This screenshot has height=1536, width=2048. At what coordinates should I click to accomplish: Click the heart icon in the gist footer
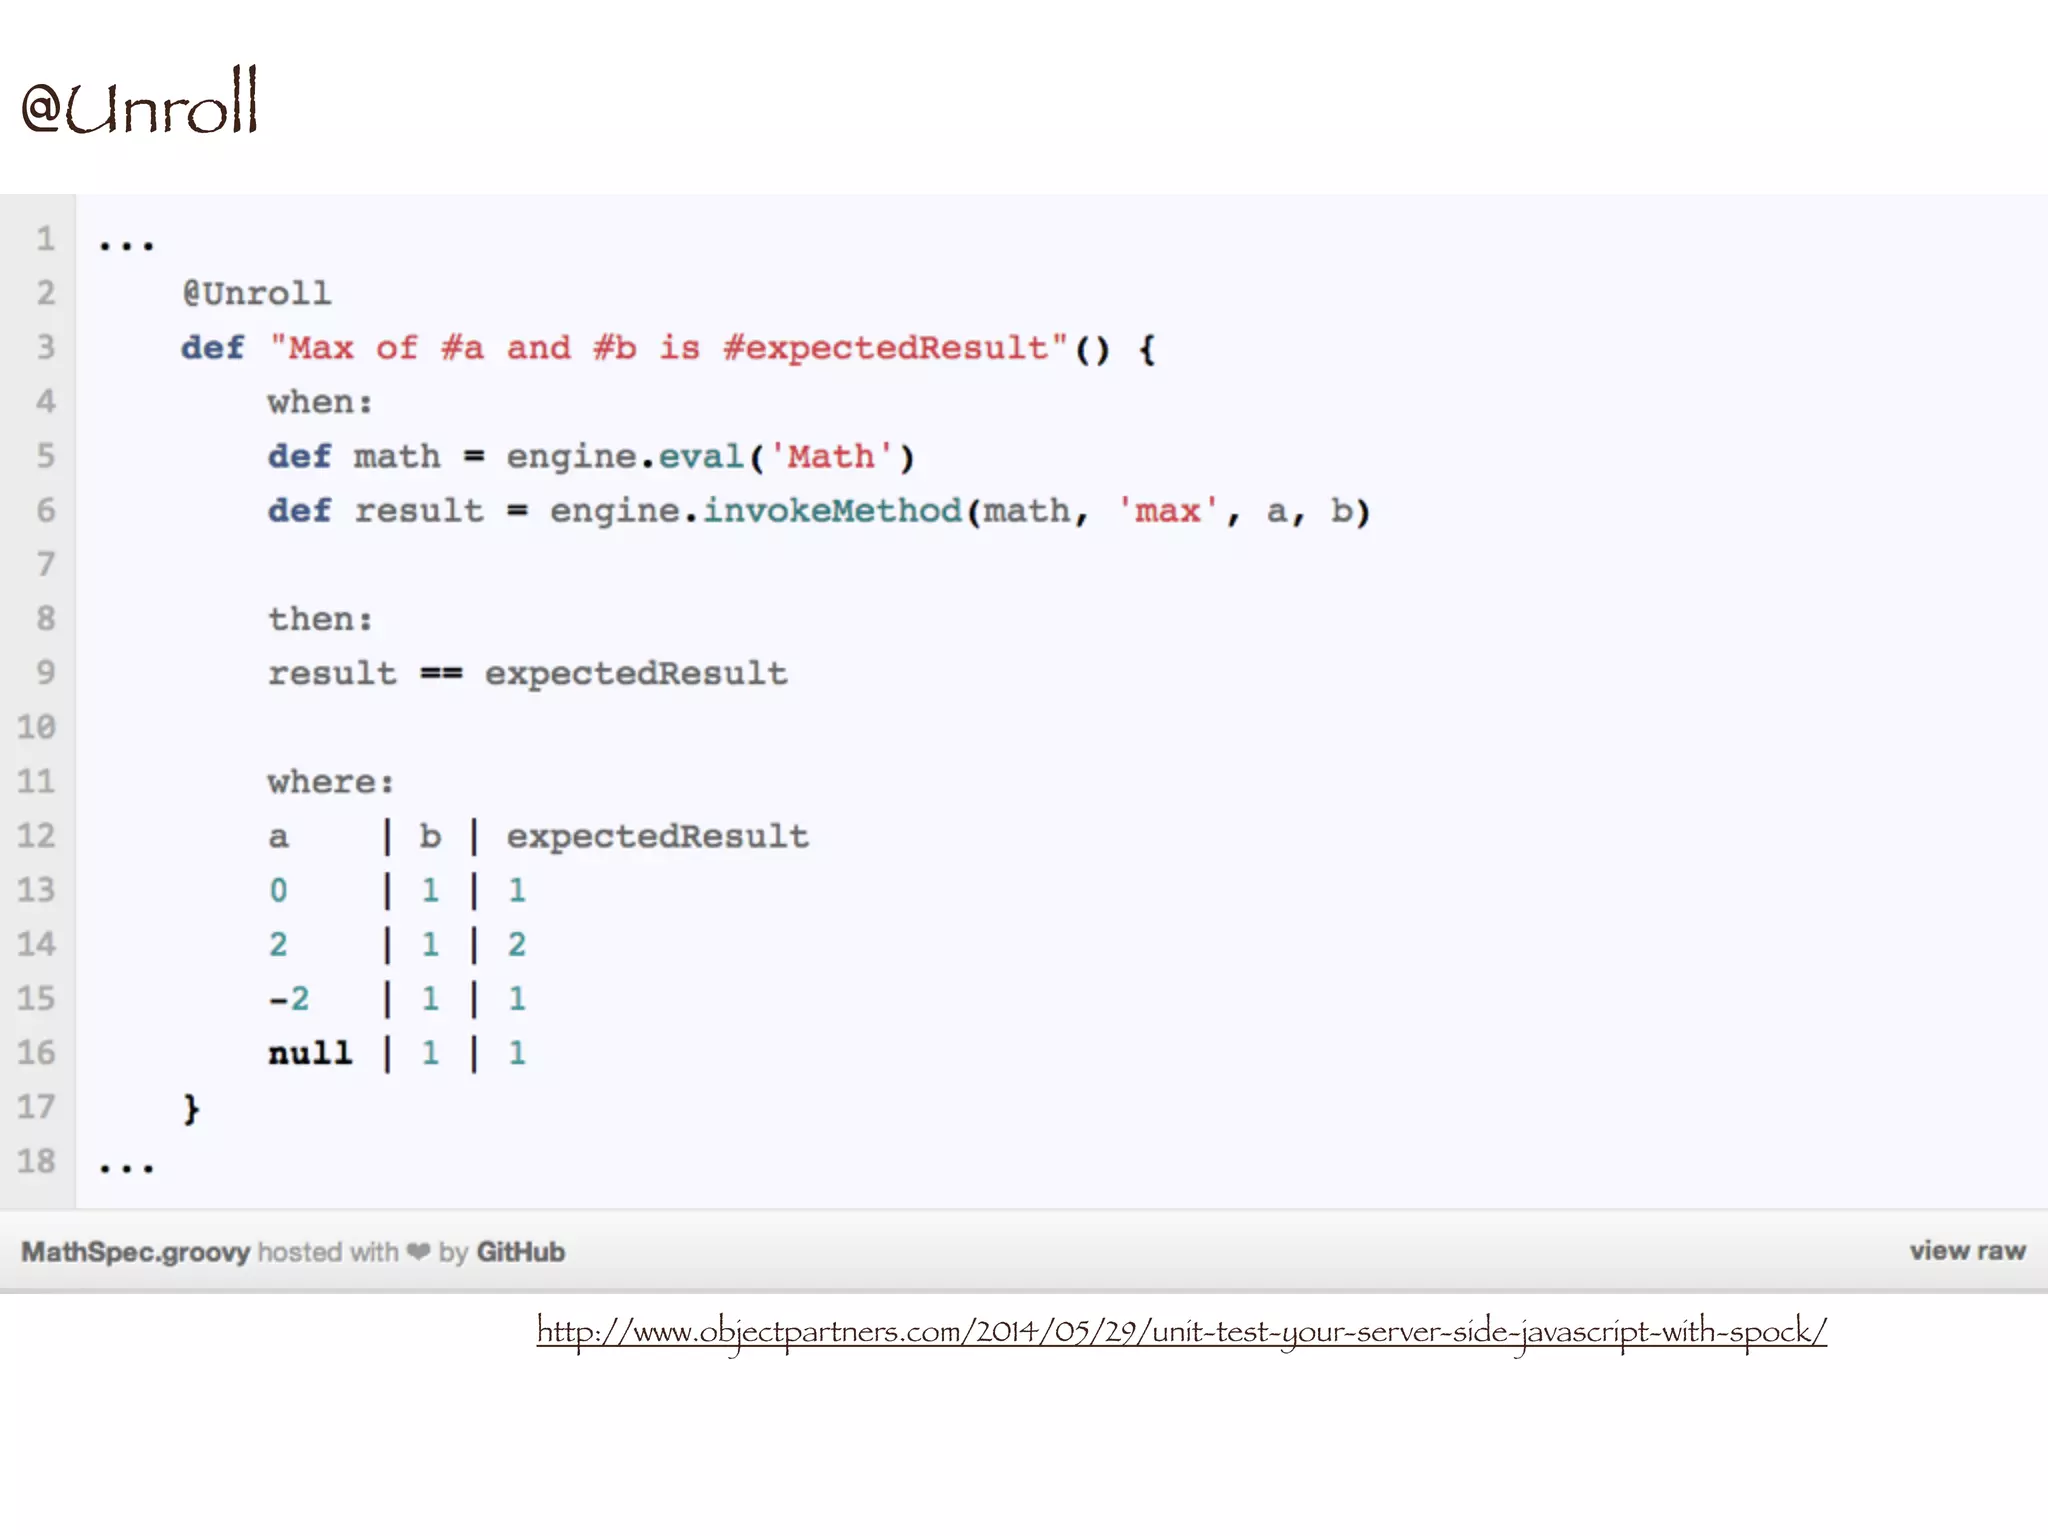coord(419,1252)
